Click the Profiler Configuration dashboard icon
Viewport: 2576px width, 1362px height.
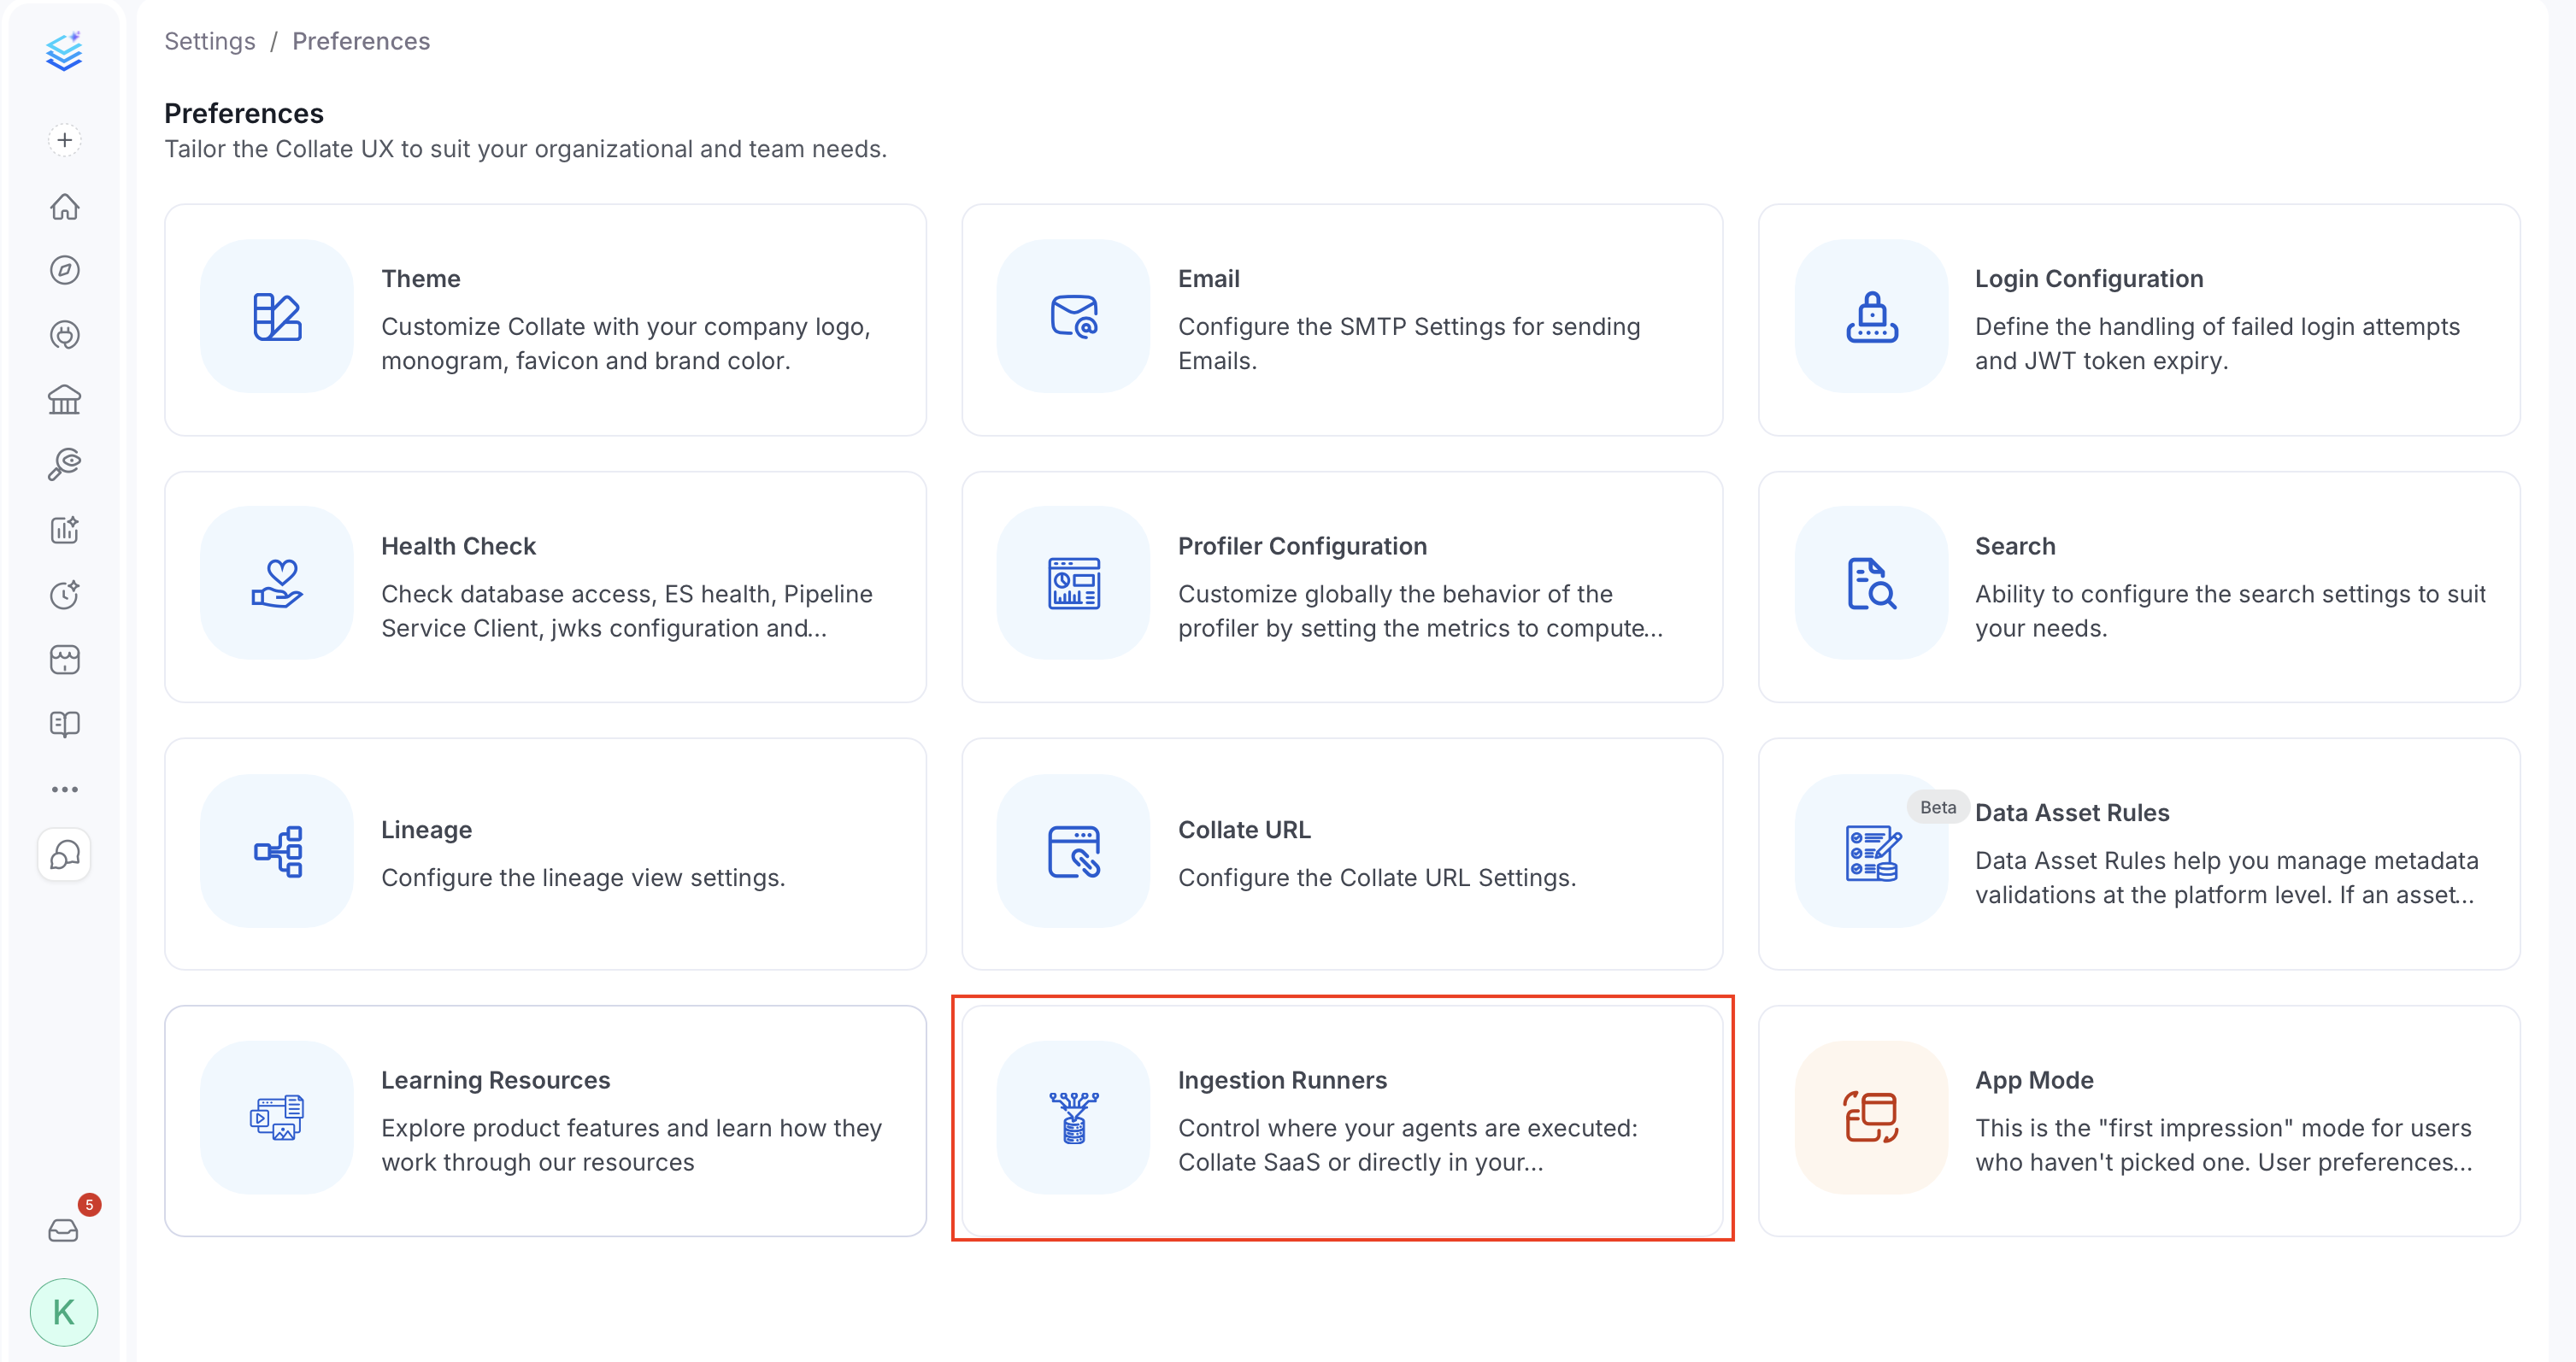click(1074, 584)
